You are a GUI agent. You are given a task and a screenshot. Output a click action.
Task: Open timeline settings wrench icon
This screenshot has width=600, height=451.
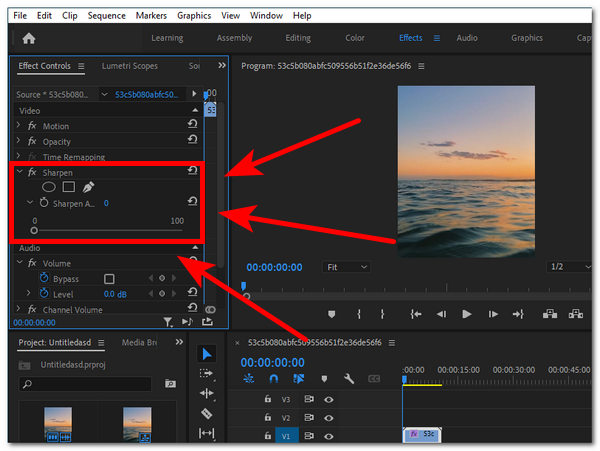click(x=349, y=379)
